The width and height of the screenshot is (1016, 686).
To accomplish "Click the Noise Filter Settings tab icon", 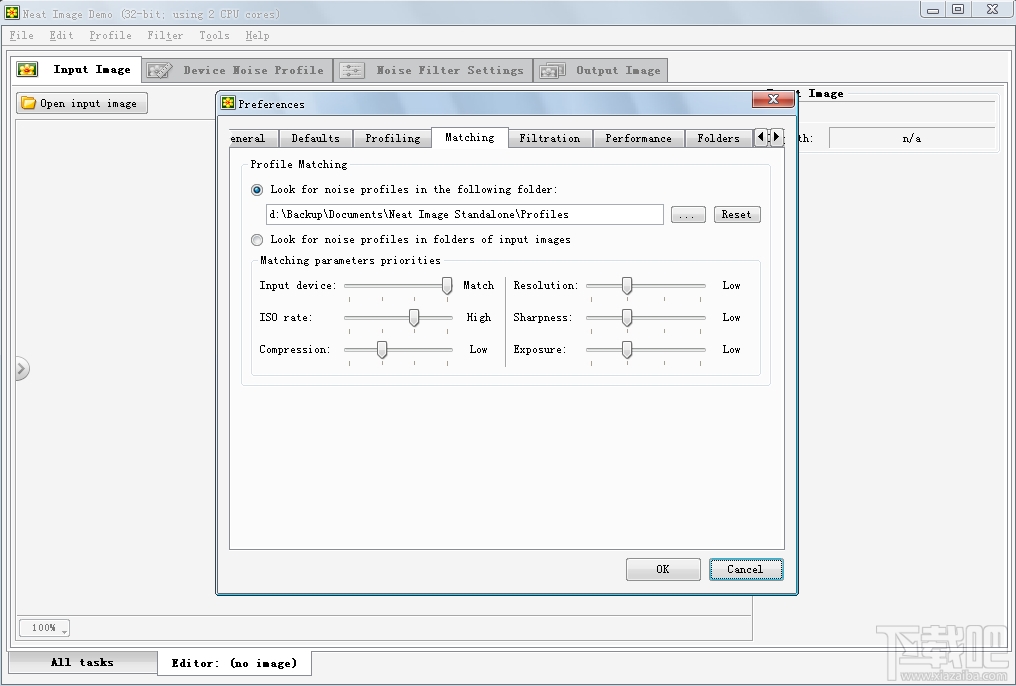I will pyautogui.click(x=352, y=70).
